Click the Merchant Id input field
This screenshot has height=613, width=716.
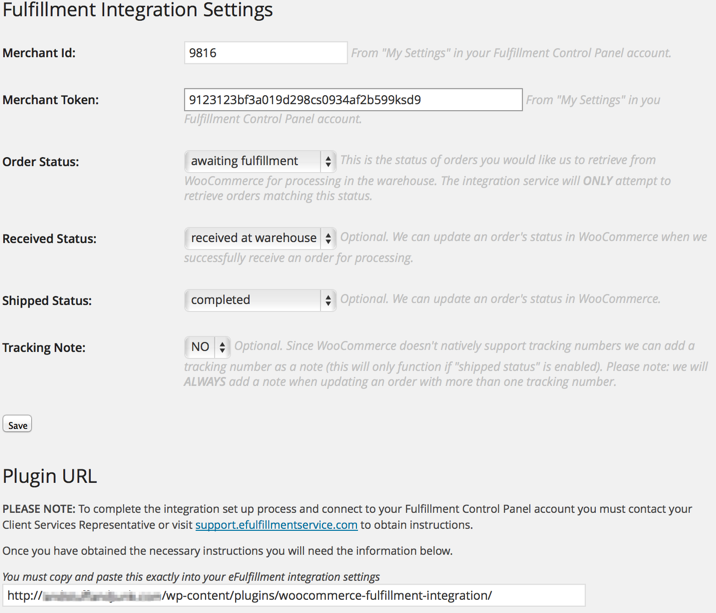pyautogui.click(x=265, y=53)
